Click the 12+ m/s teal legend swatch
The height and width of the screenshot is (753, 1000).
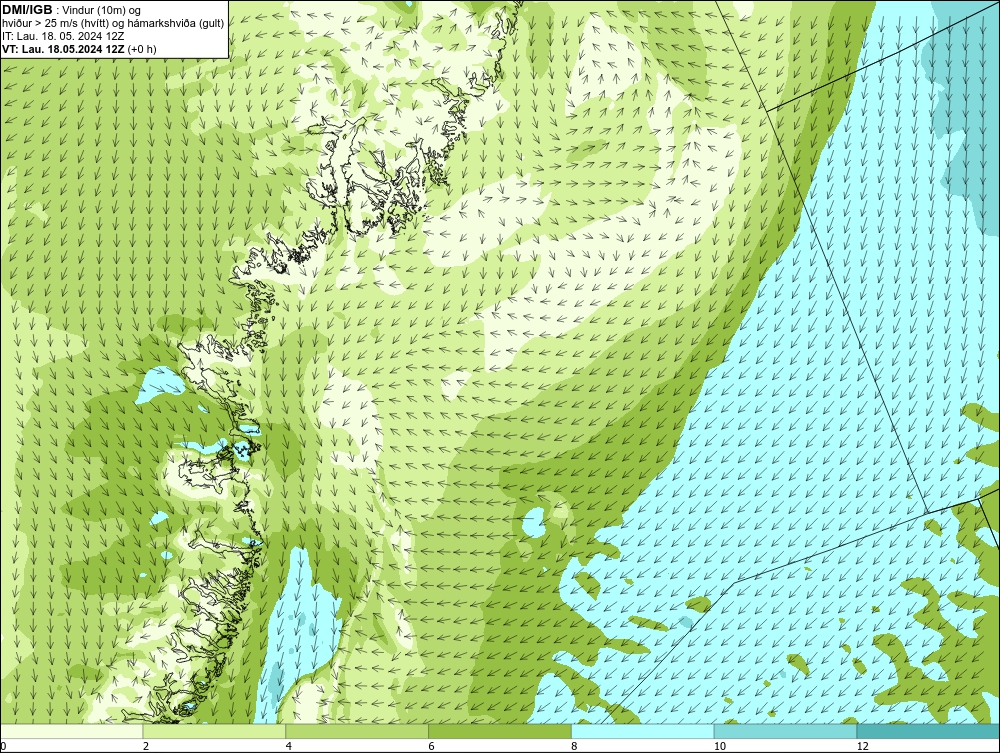928,731
